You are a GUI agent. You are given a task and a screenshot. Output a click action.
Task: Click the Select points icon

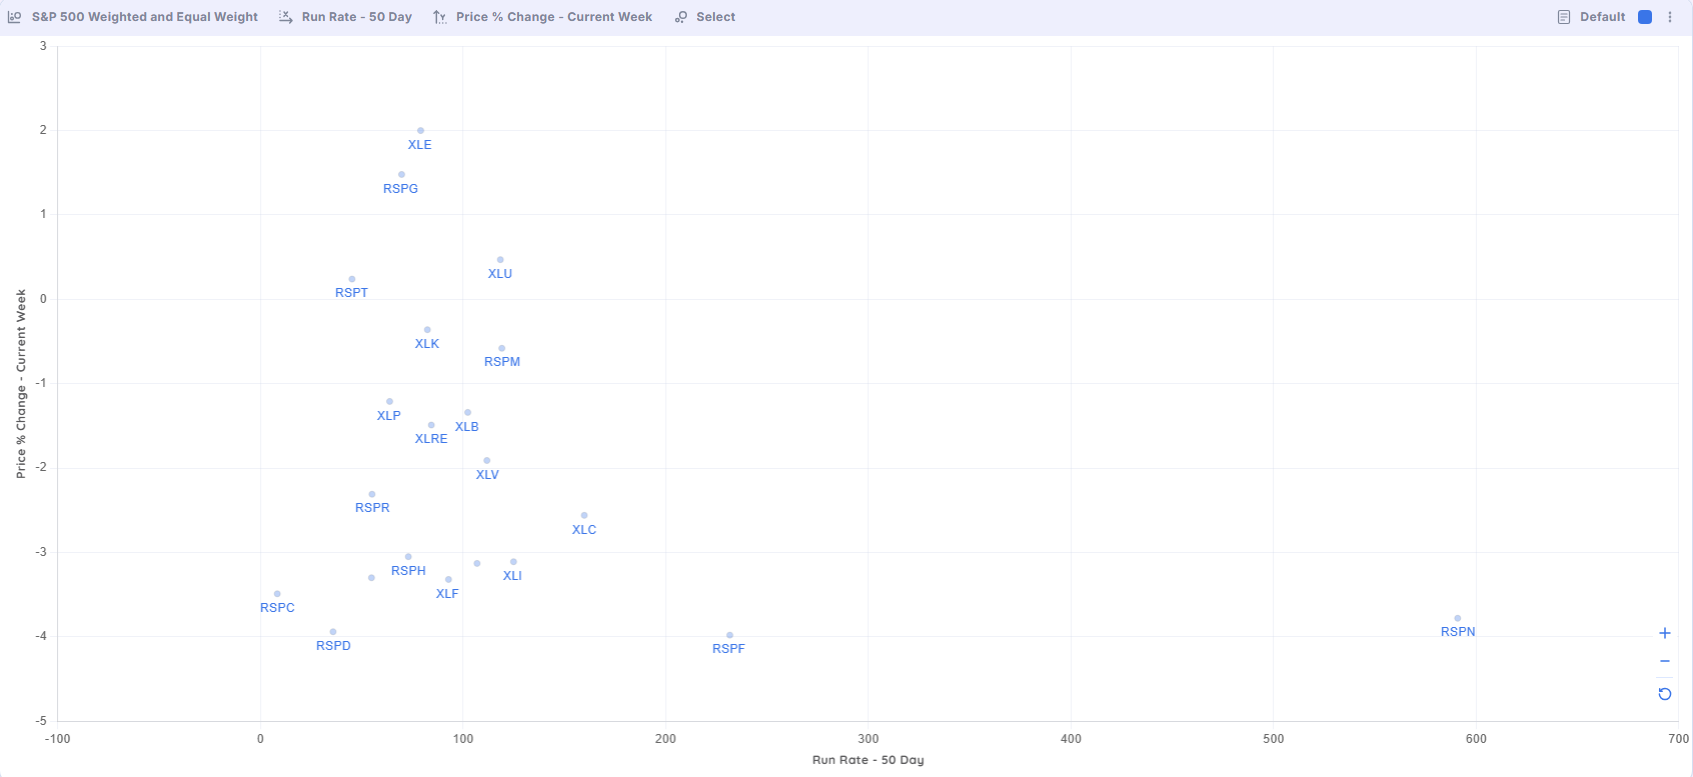point(681,17)
